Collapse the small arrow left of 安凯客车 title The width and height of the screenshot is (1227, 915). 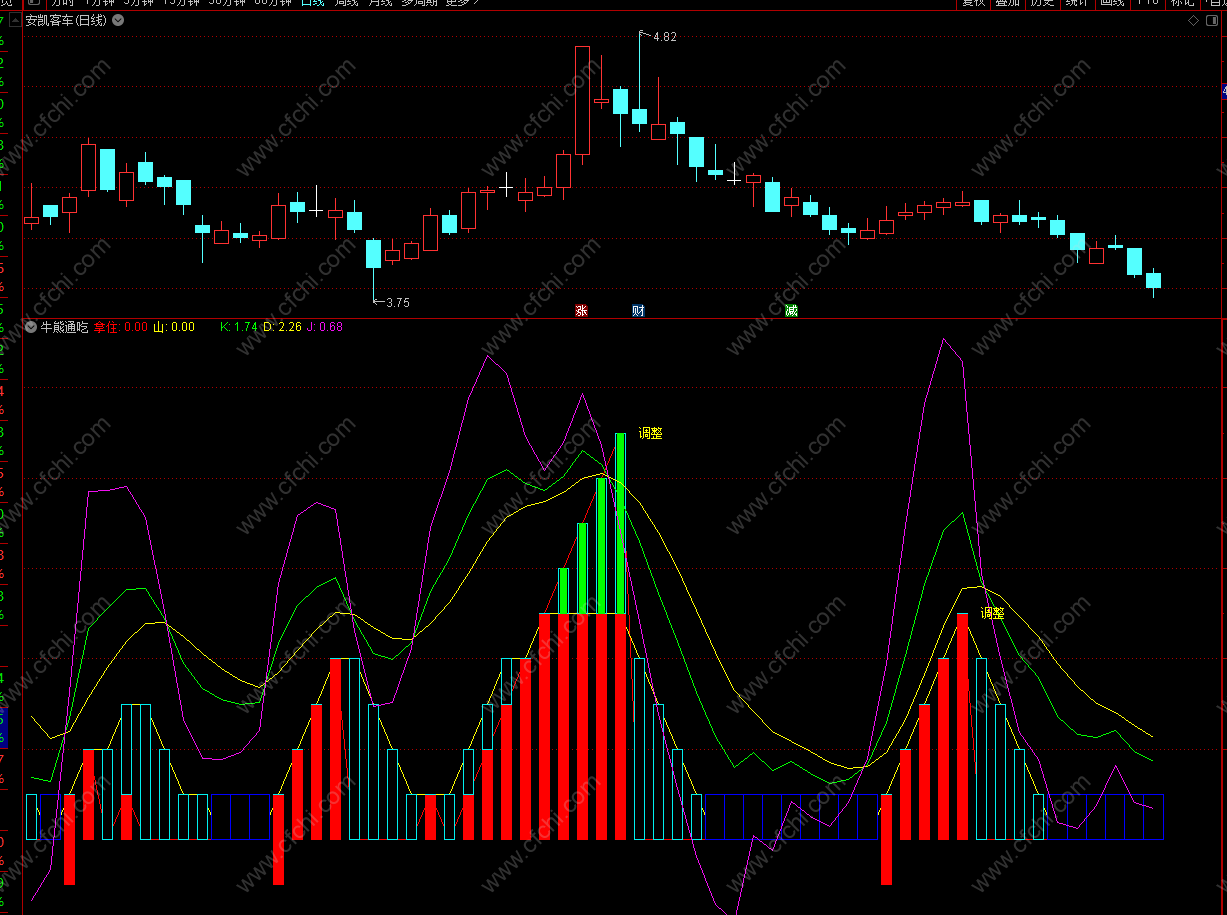17,20
